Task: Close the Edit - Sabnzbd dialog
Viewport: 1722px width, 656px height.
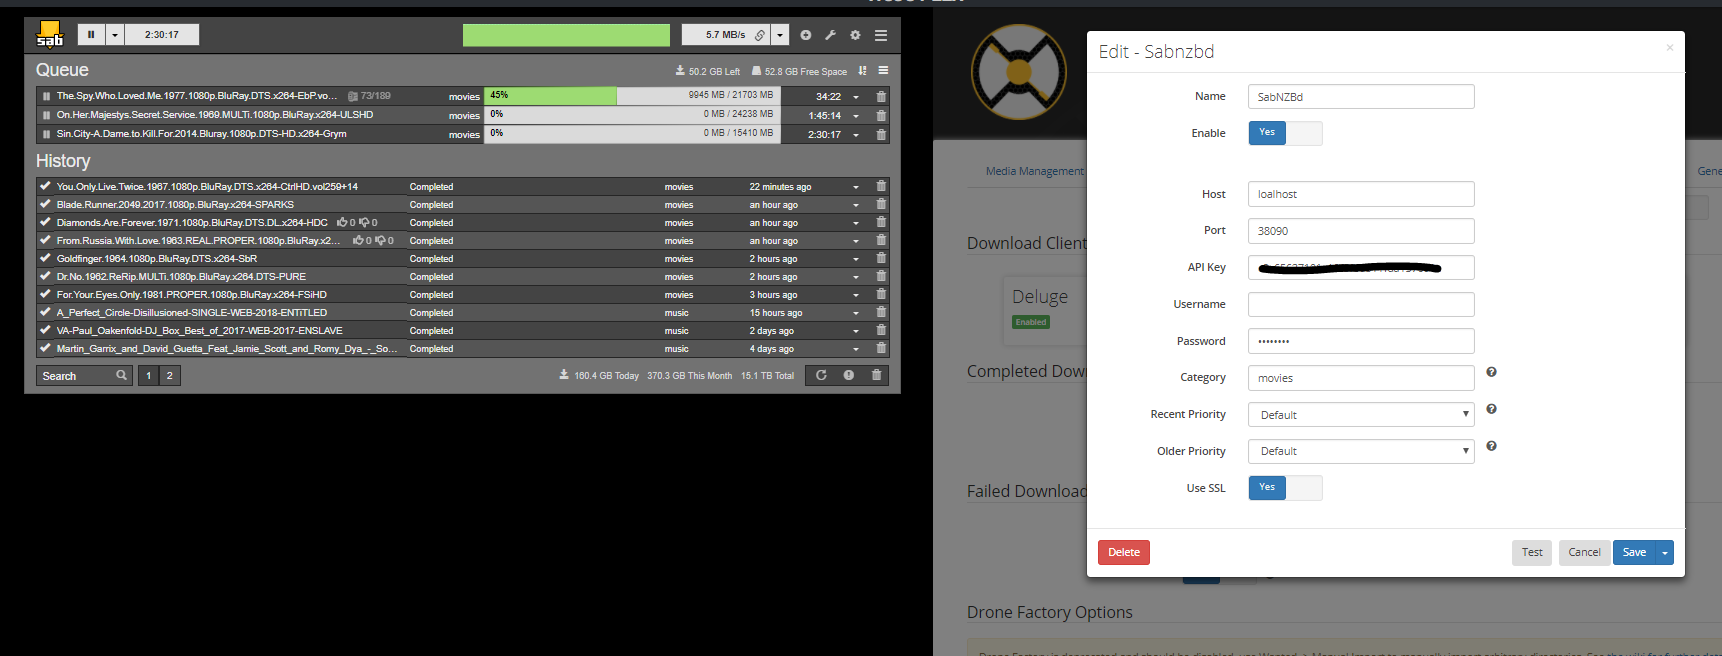Action: 1669,47
